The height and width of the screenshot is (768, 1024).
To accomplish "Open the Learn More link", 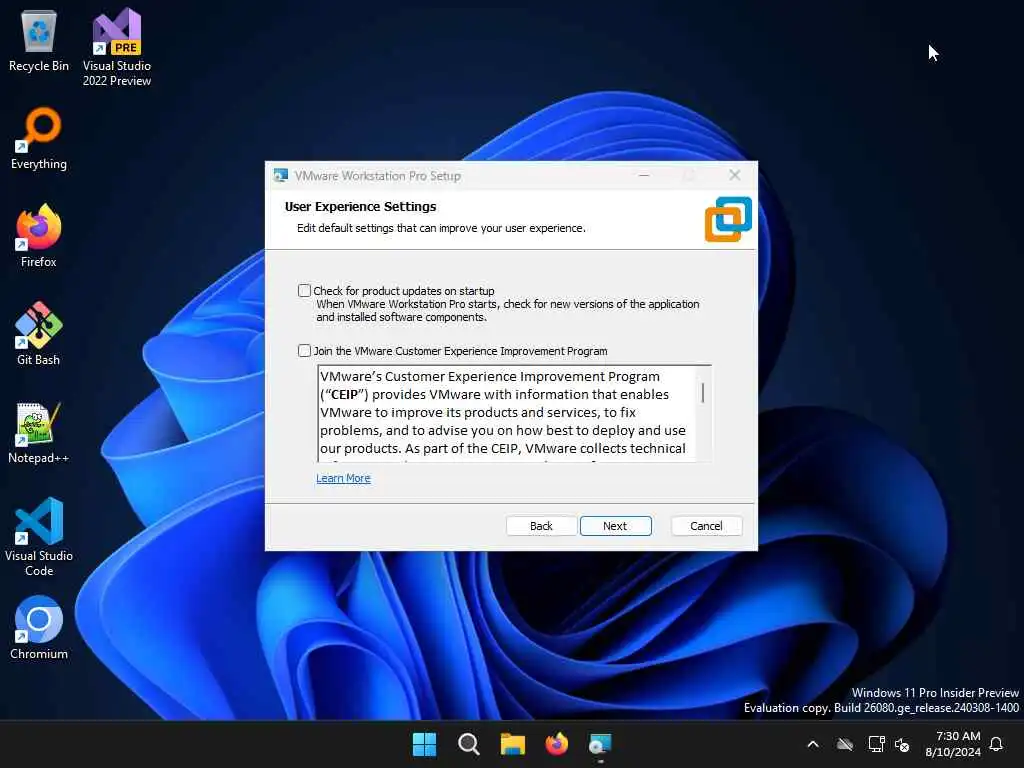I will pyautogui.click(x=344, y=478).
